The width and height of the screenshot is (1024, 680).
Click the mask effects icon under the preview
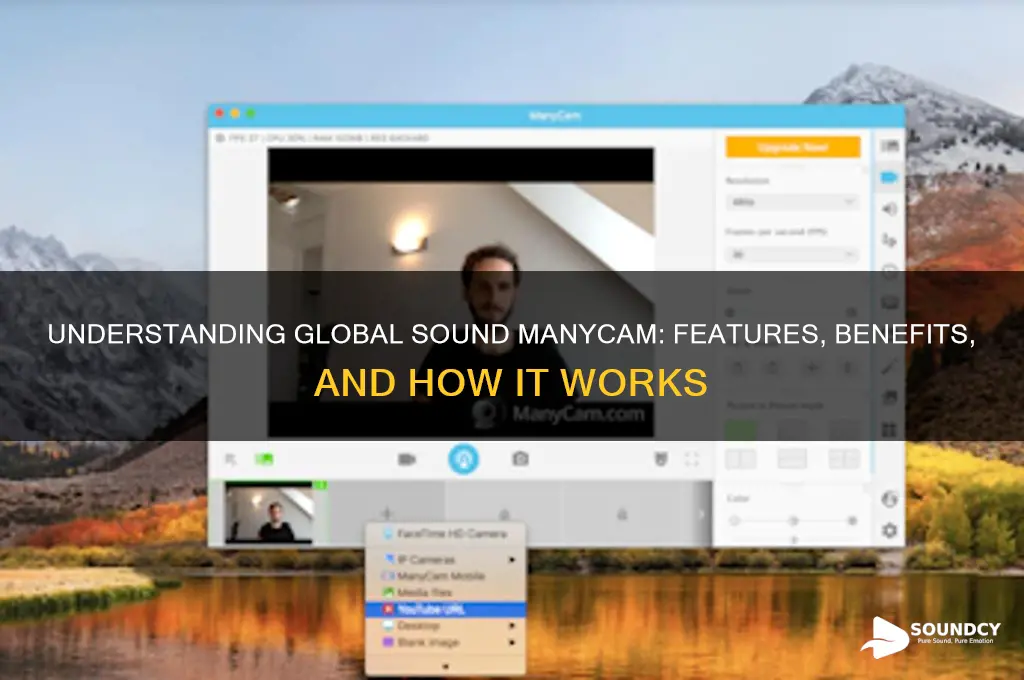661,459
